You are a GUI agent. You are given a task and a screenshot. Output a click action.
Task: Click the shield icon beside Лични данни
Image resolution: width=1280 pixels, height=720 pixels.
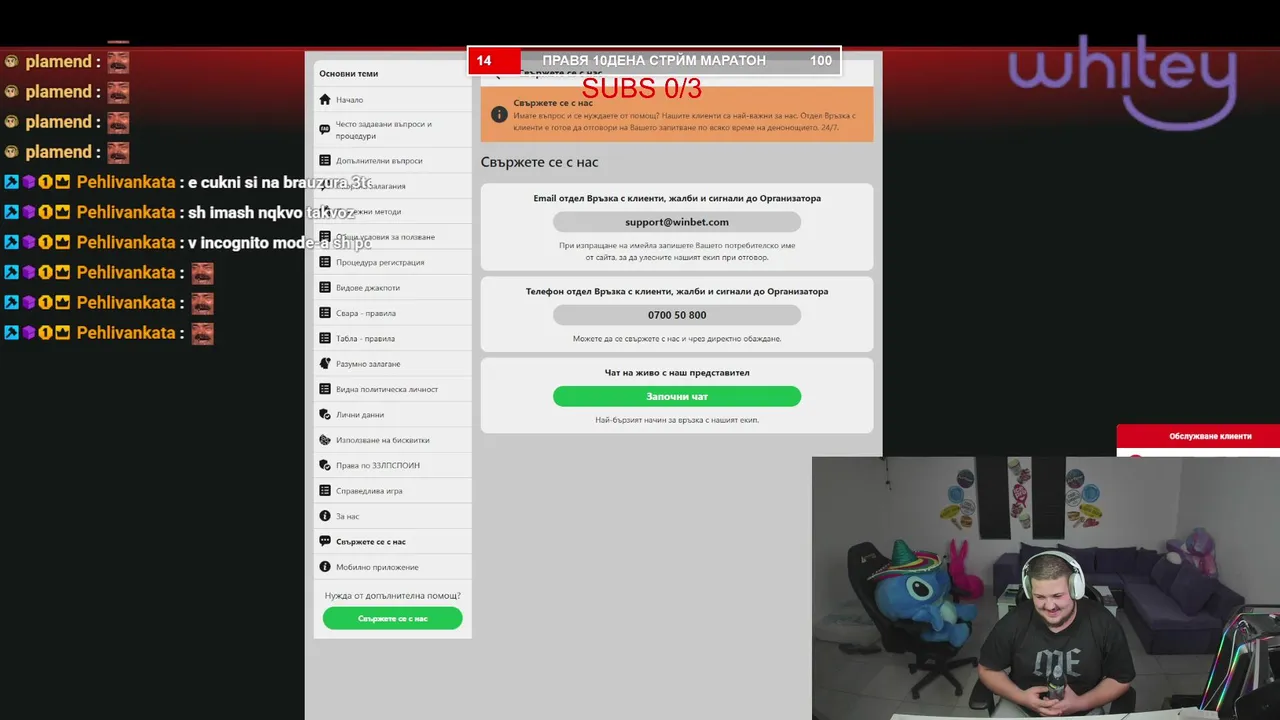tap(325, 414)
